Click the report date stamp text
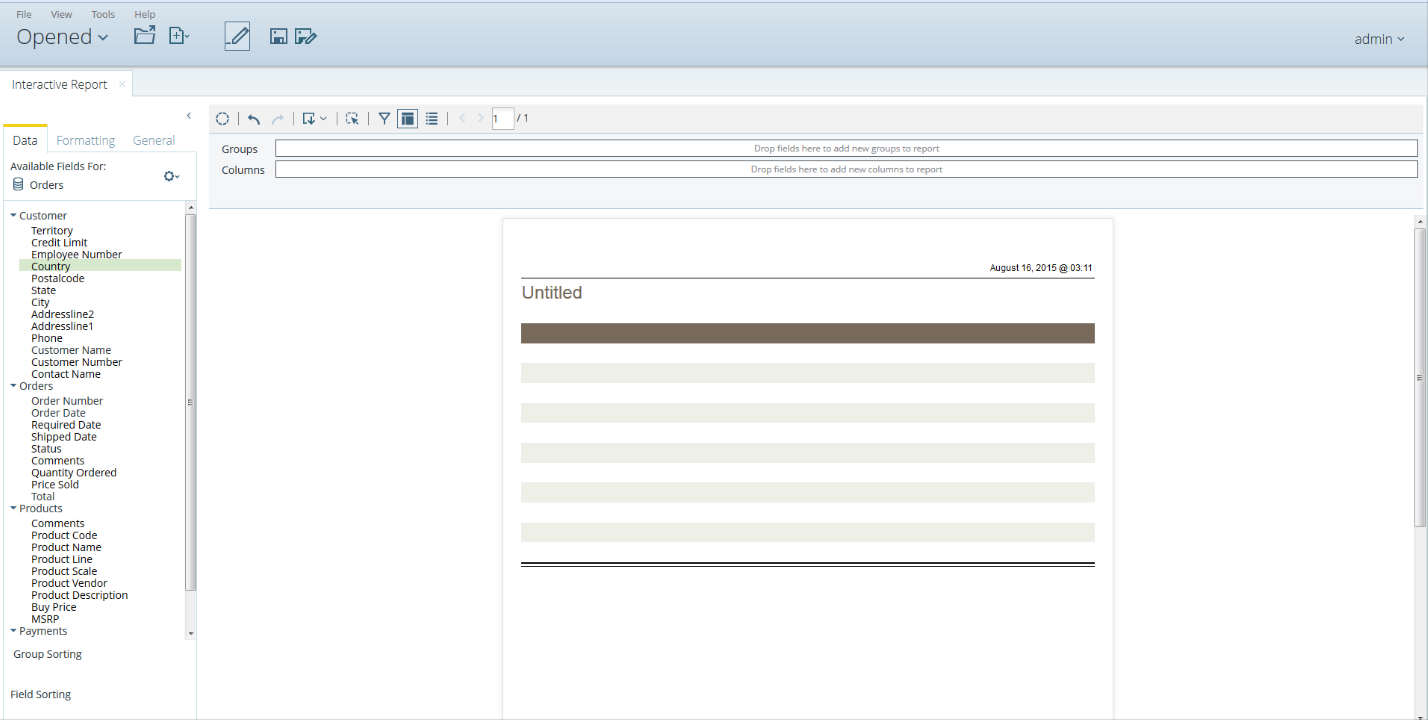1428x720 pixels. [1041, 268]
